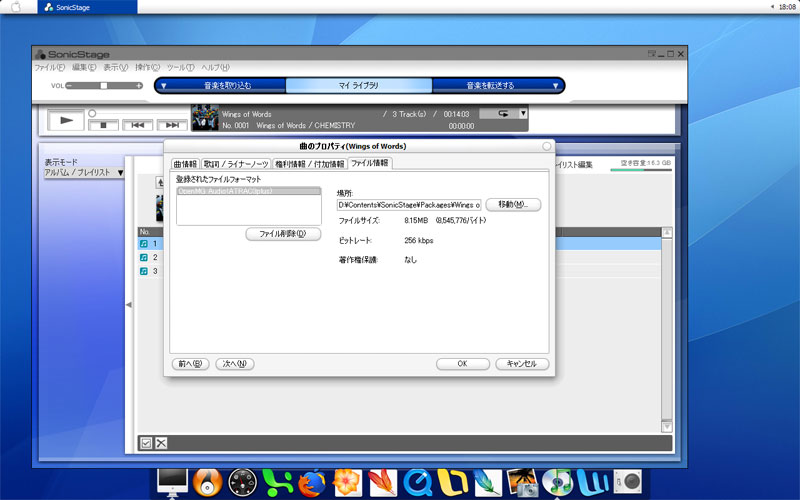Open the orange disc burner dock icon
The height and width of the screenshot is (500, 800).
(x=207, y=483)
